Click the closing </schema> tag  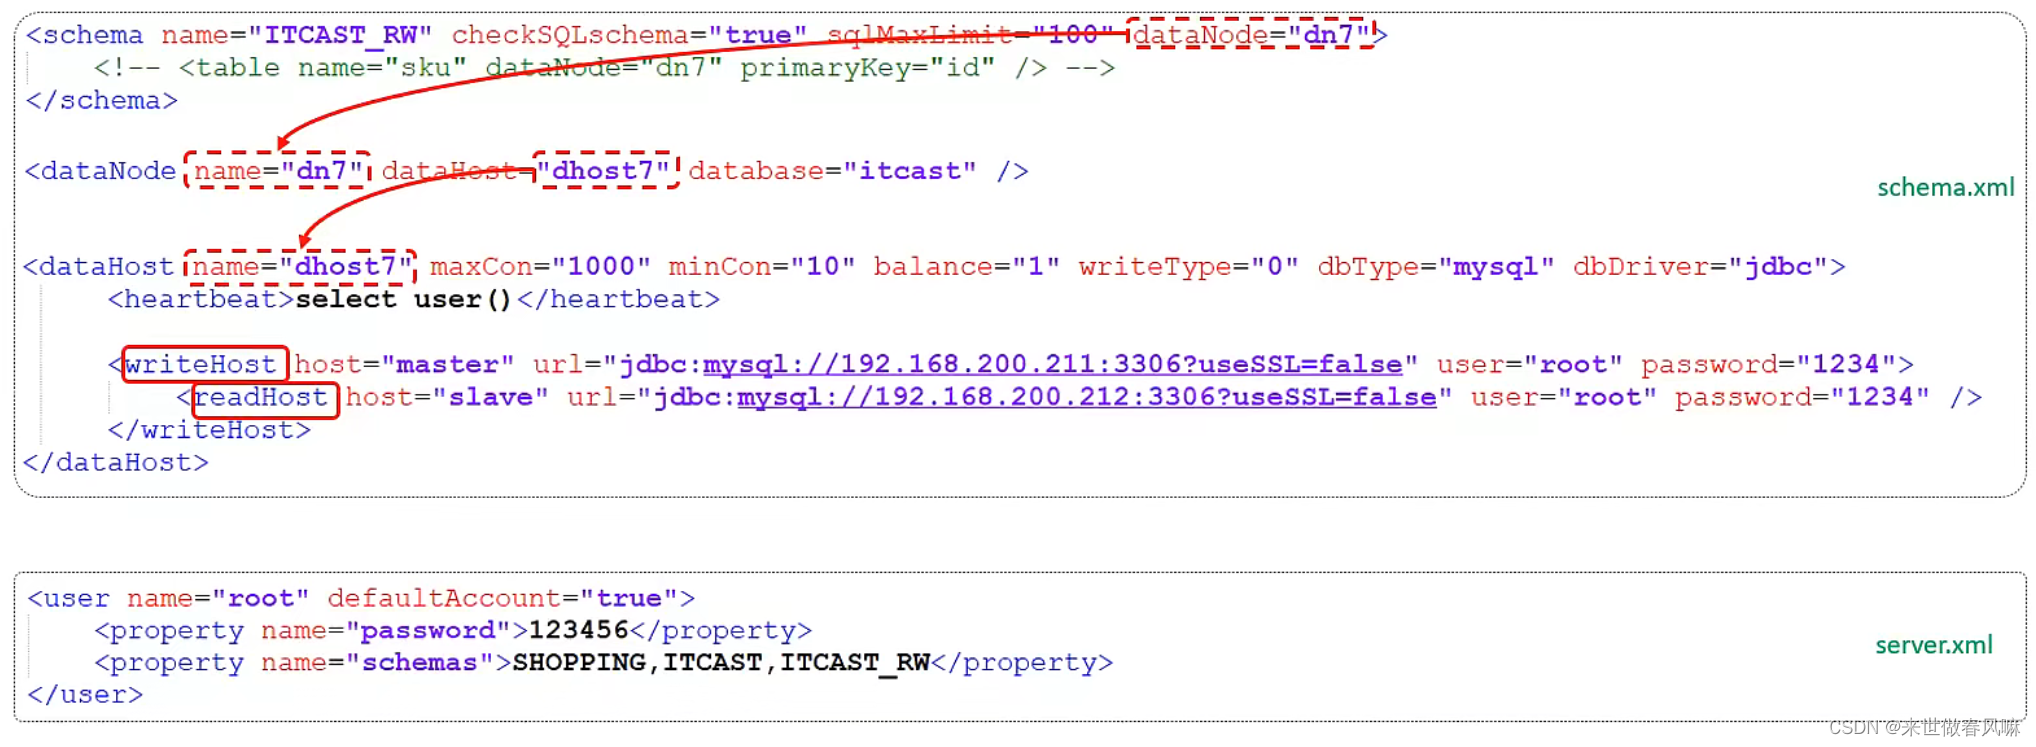pos(102,101)
